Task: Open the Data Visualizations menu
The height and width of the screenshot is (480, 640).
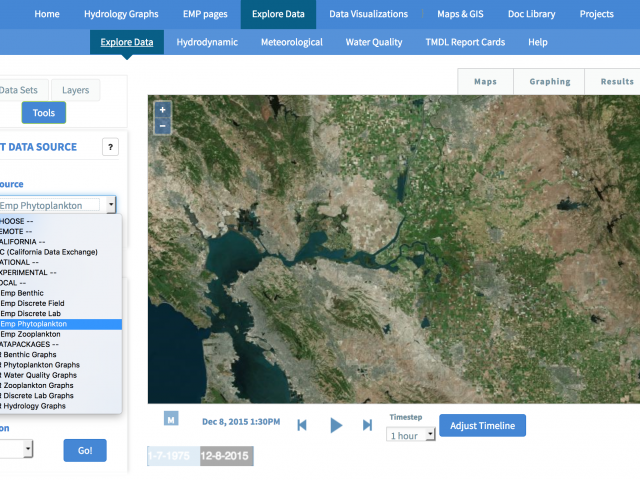Action: pos(369,14)
